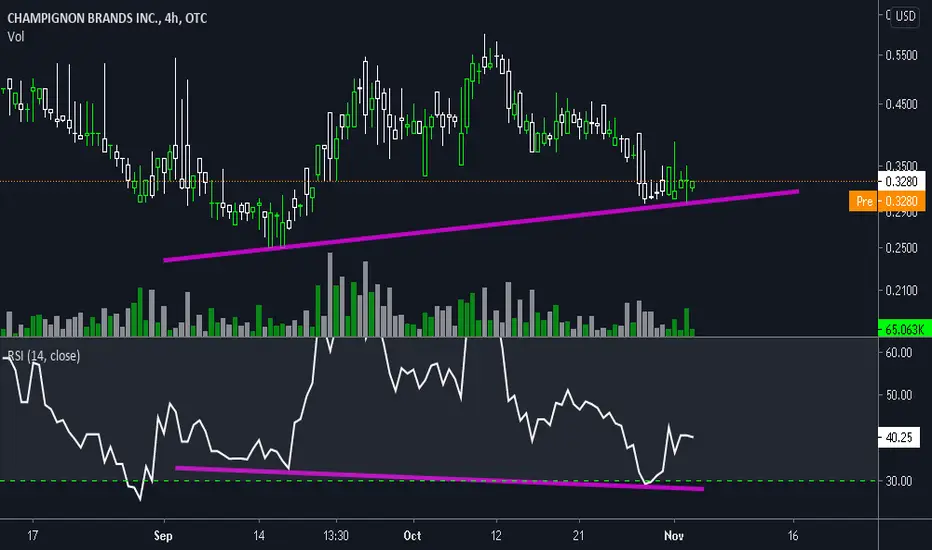Select the purple RSI trendline
The image size is (932, 550).
point(440,478)
